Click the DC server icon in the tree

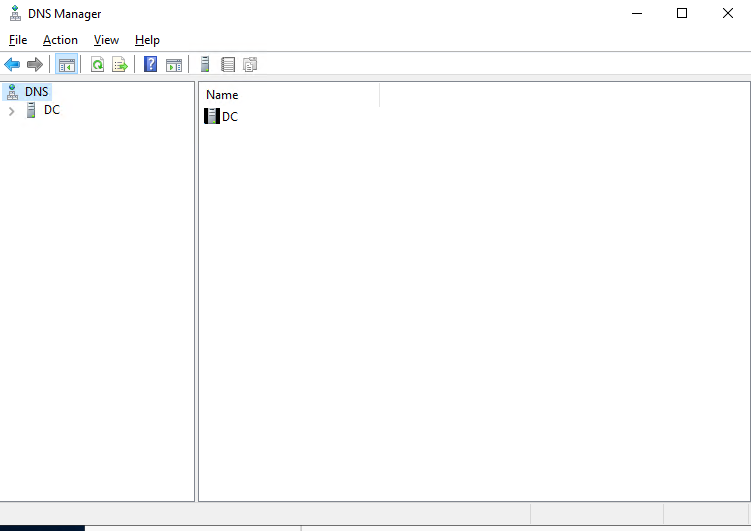[31, 110]
